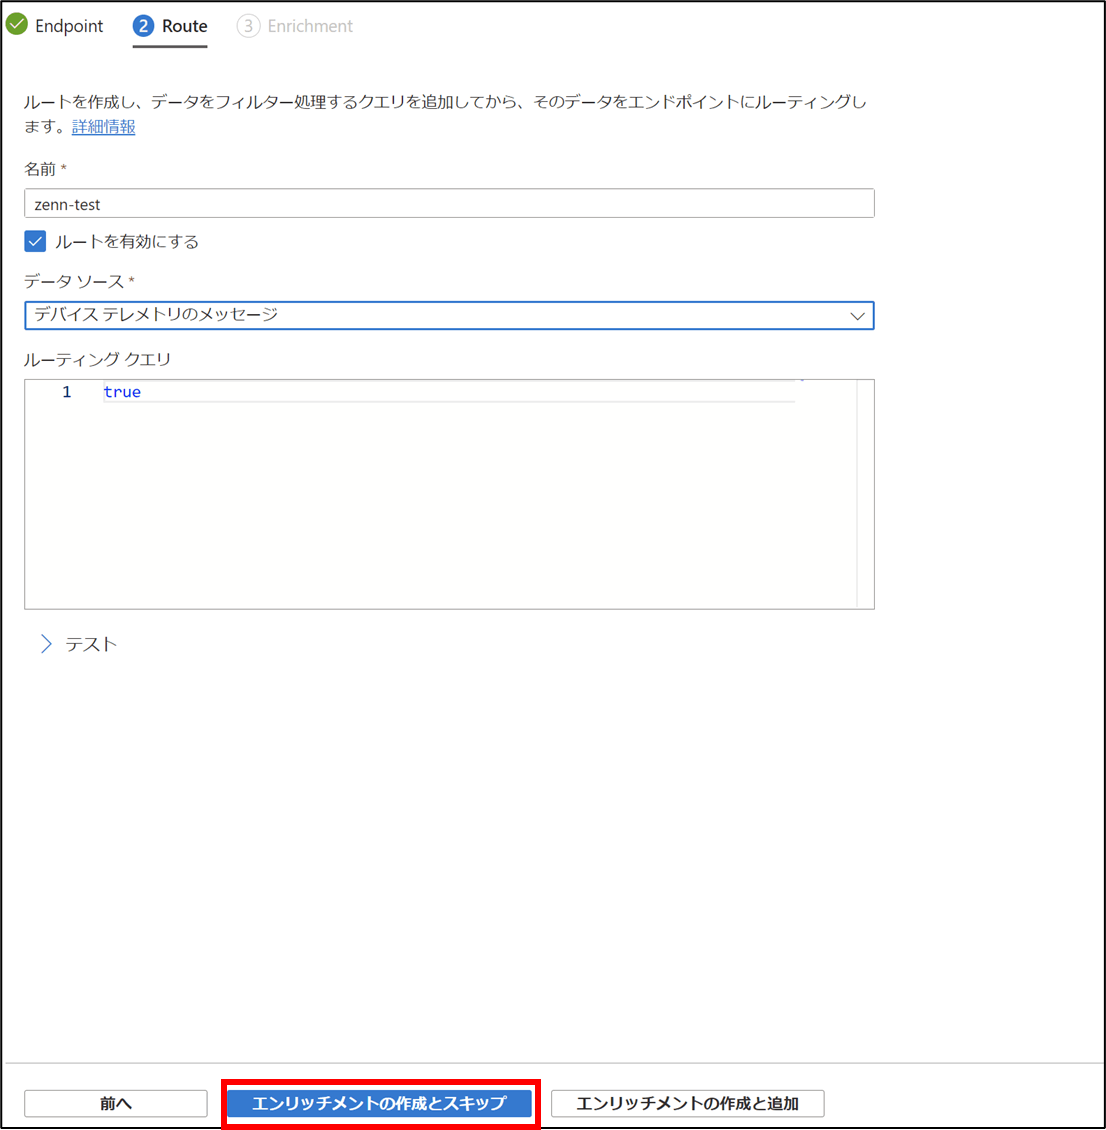Image resolution: width=1106 pixels, height=1130 pixels.
Task: Click the 前へ button
Action: coord(116,1103)
